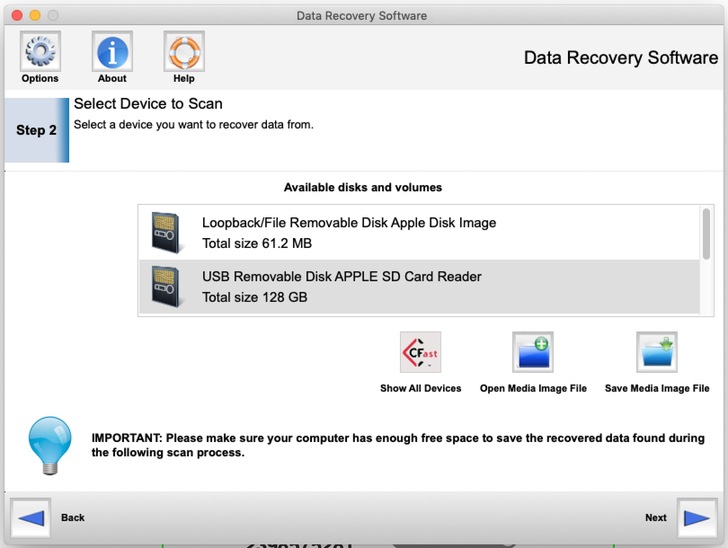Image resolution: width=728 pixels, height=548 pixels.
Task: Close the Data Recovery Software window
Action: click(x=17, y=15)
